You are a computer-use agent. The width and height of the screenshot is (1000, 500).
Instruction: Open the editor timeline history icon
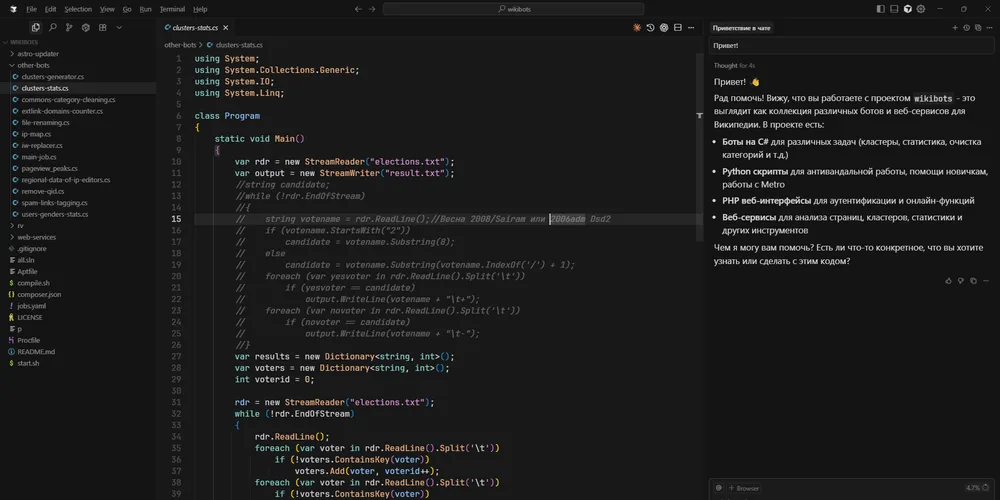(x=650, y=28)
